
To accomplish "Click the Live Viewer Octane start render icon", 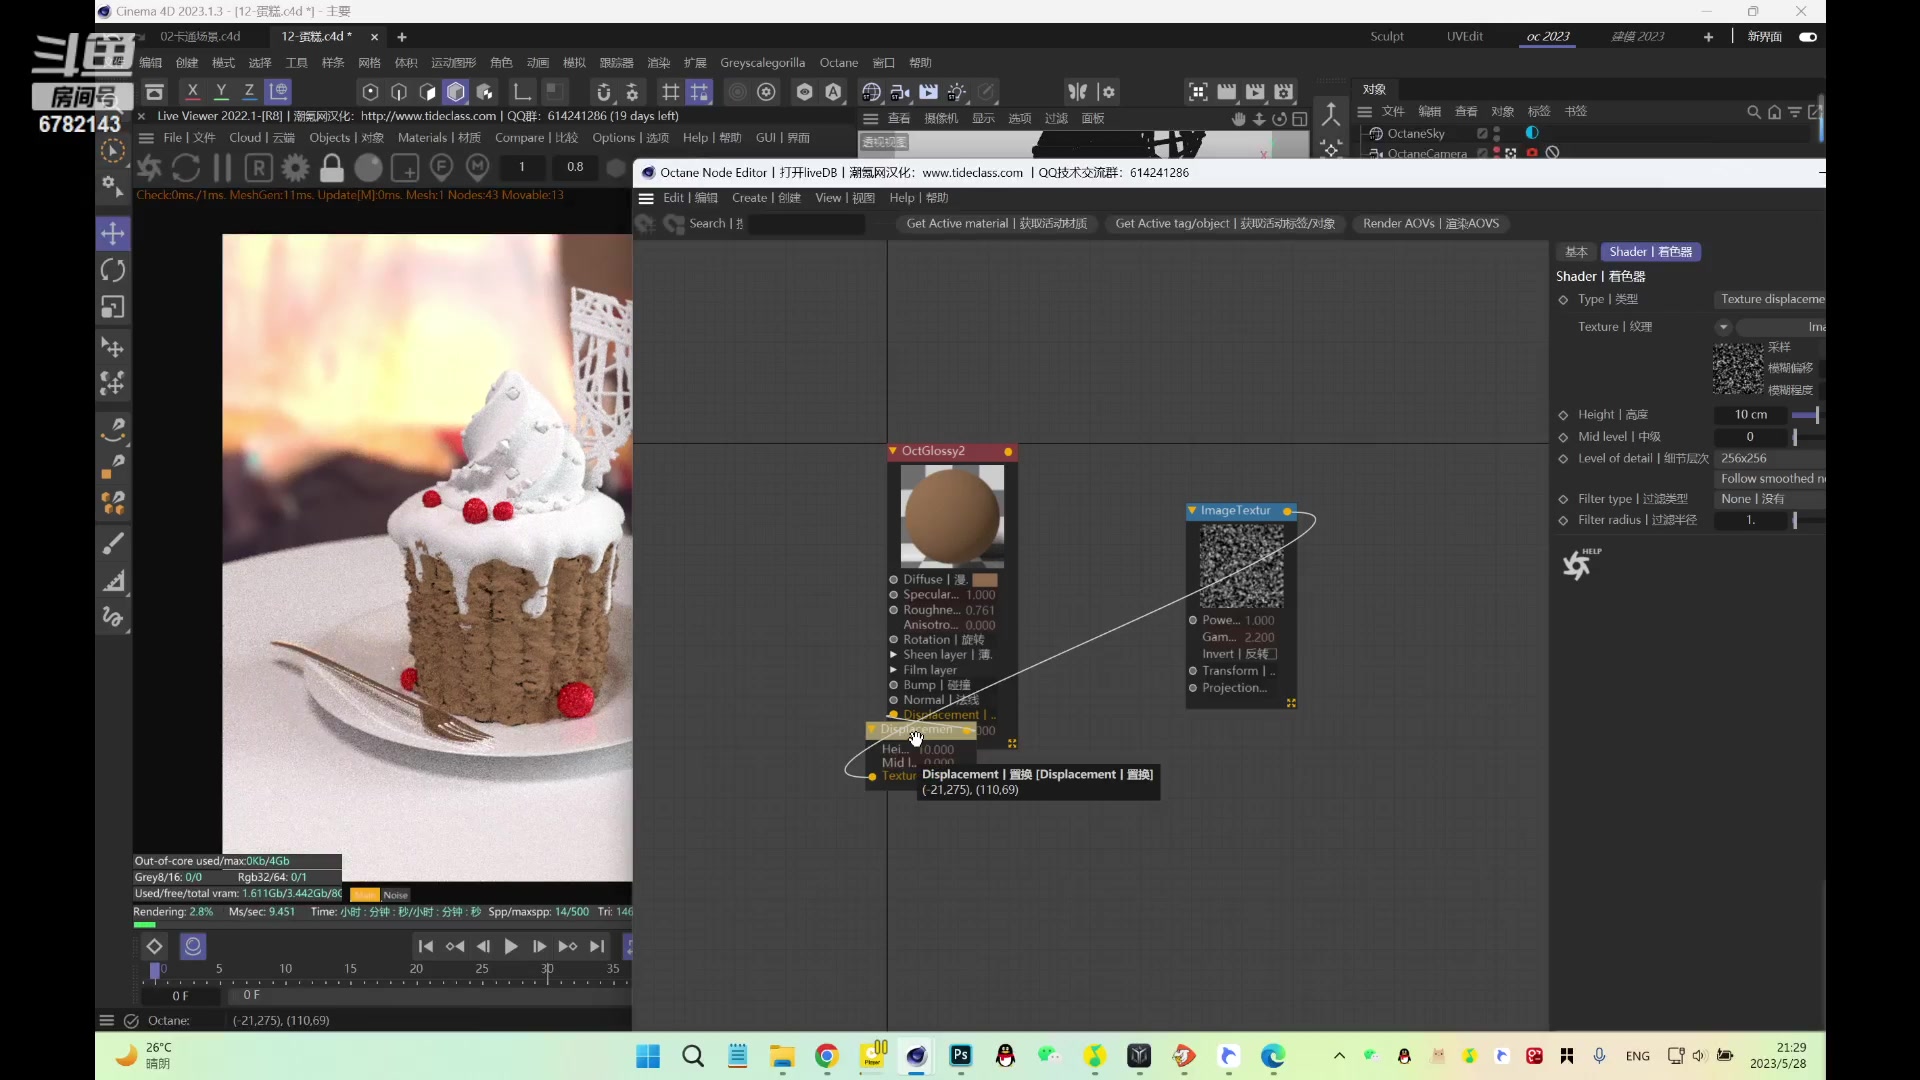I will [x=149, y=167].
